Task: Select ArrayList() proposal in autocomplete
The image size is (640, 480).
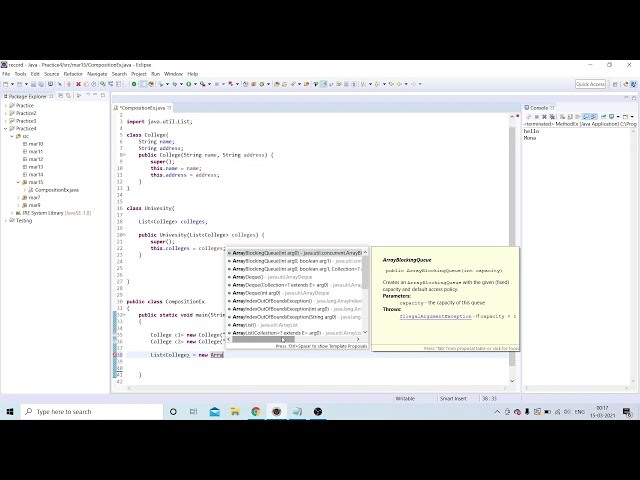Action: coord(294,325)
